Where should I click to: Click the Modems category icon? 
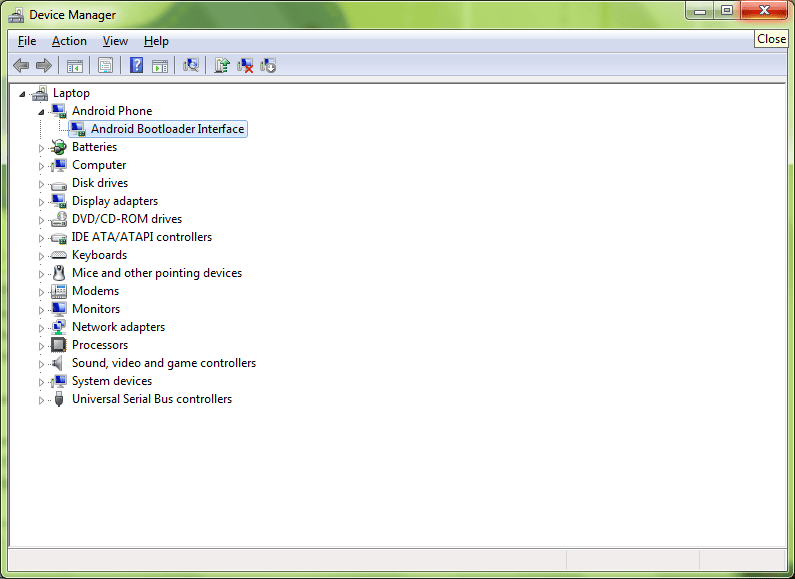tap(59, 291)
